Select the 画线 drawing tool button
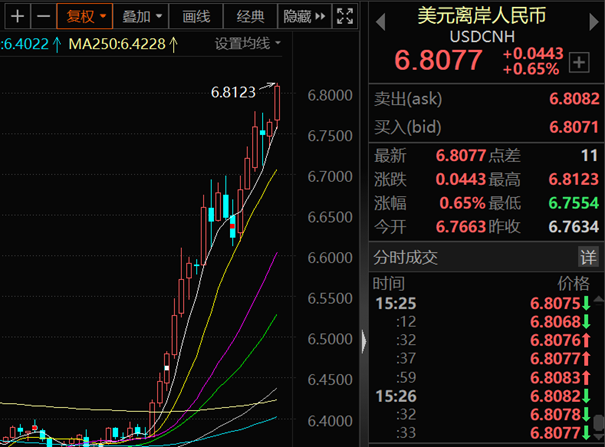Image resolution: width=605 pixels, height=447 pixels. click(197, 16)
